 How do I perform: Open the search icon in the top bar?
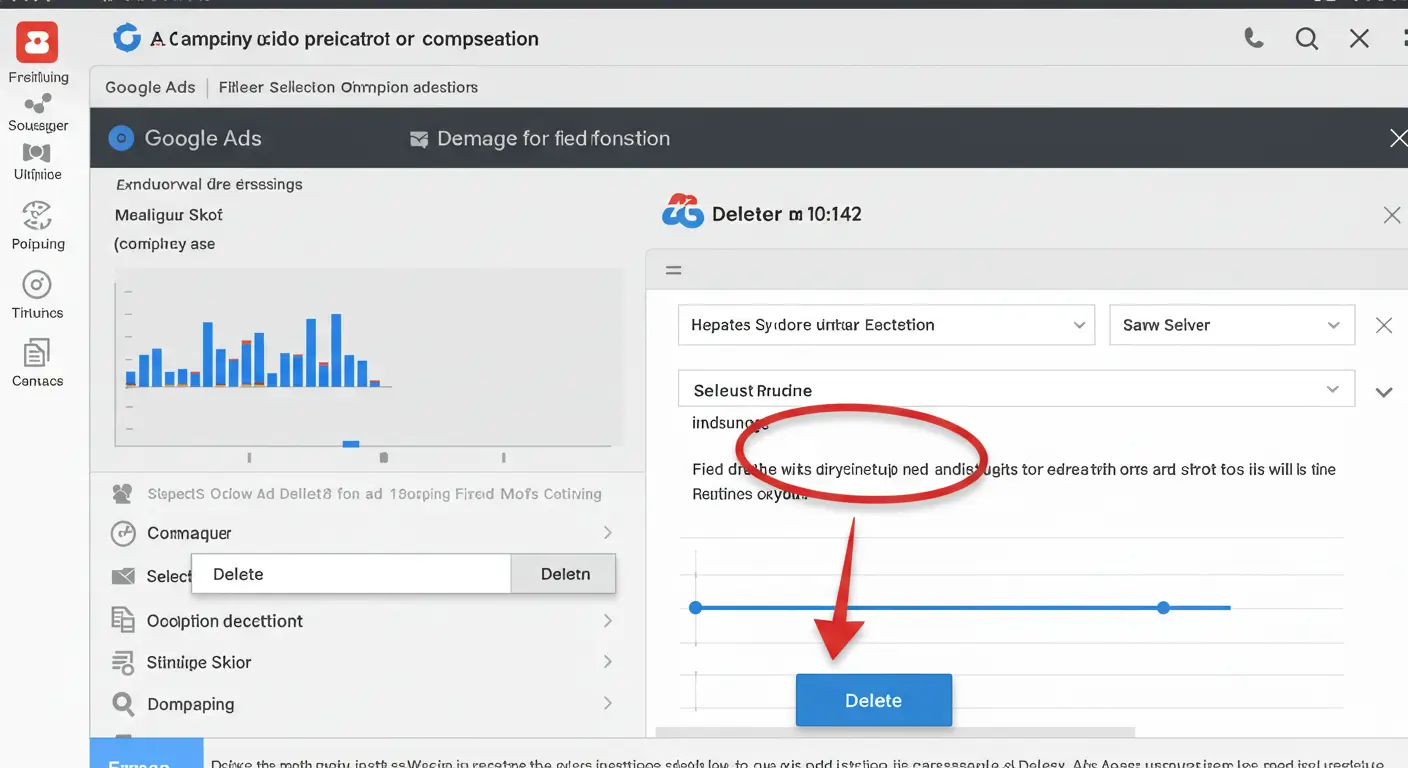tap(1306, 37)
